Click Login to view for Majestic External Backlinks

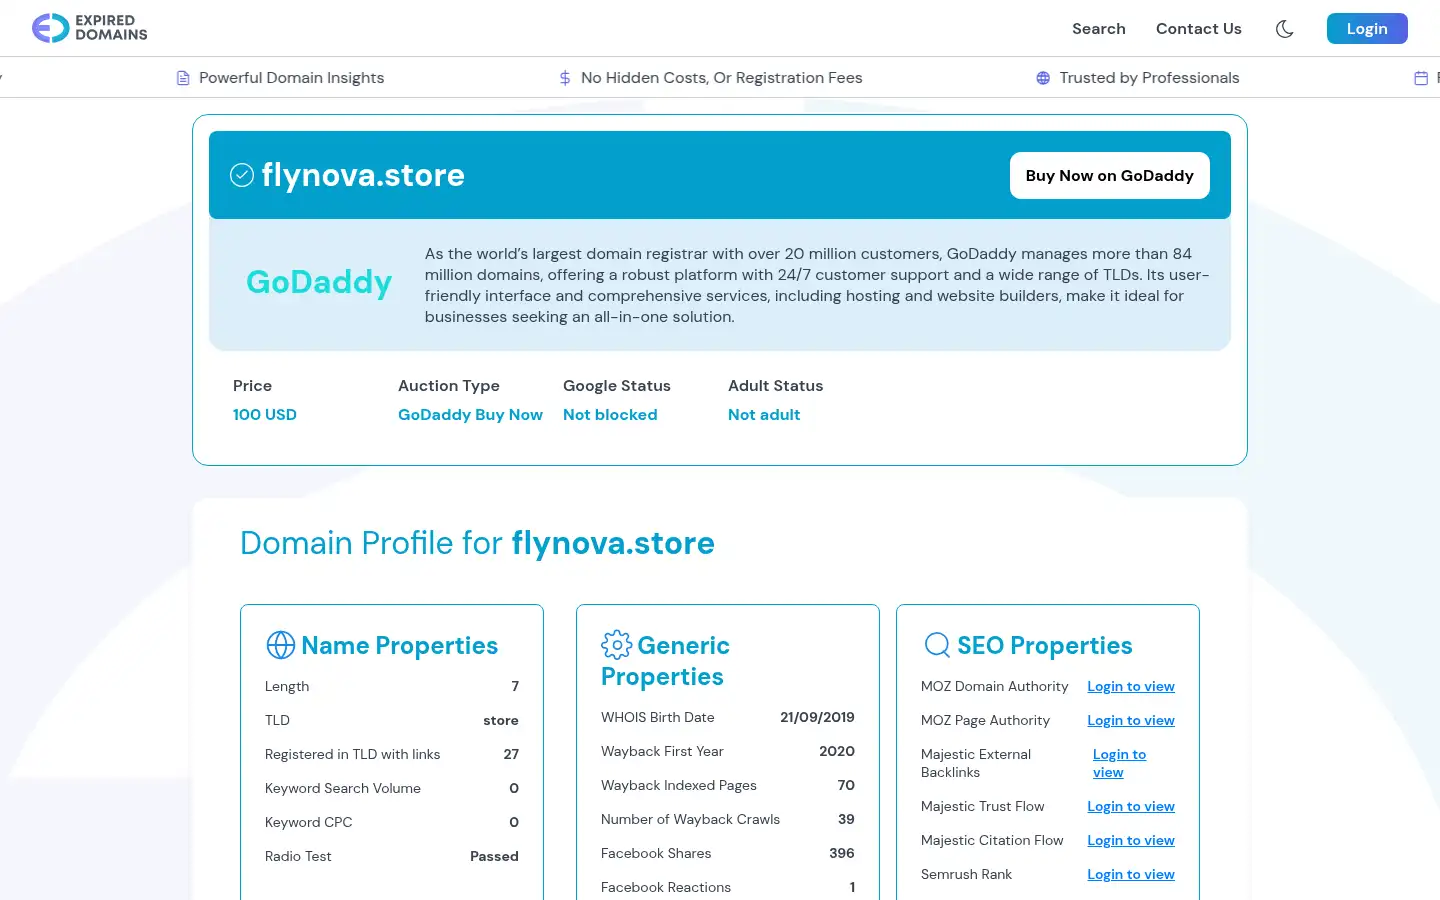click(x=1119, y=764)
